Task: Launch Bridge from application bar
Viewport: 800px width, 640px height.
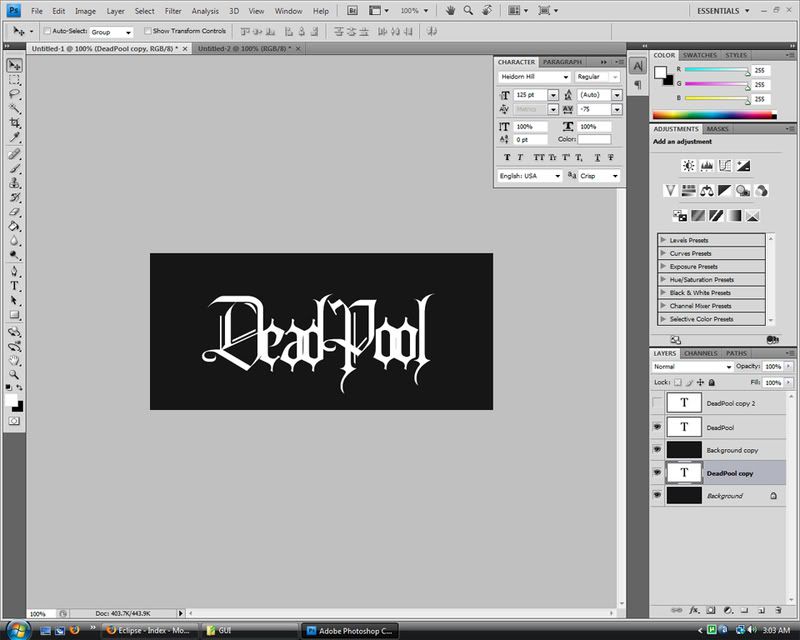Action: tap(352, 11)
